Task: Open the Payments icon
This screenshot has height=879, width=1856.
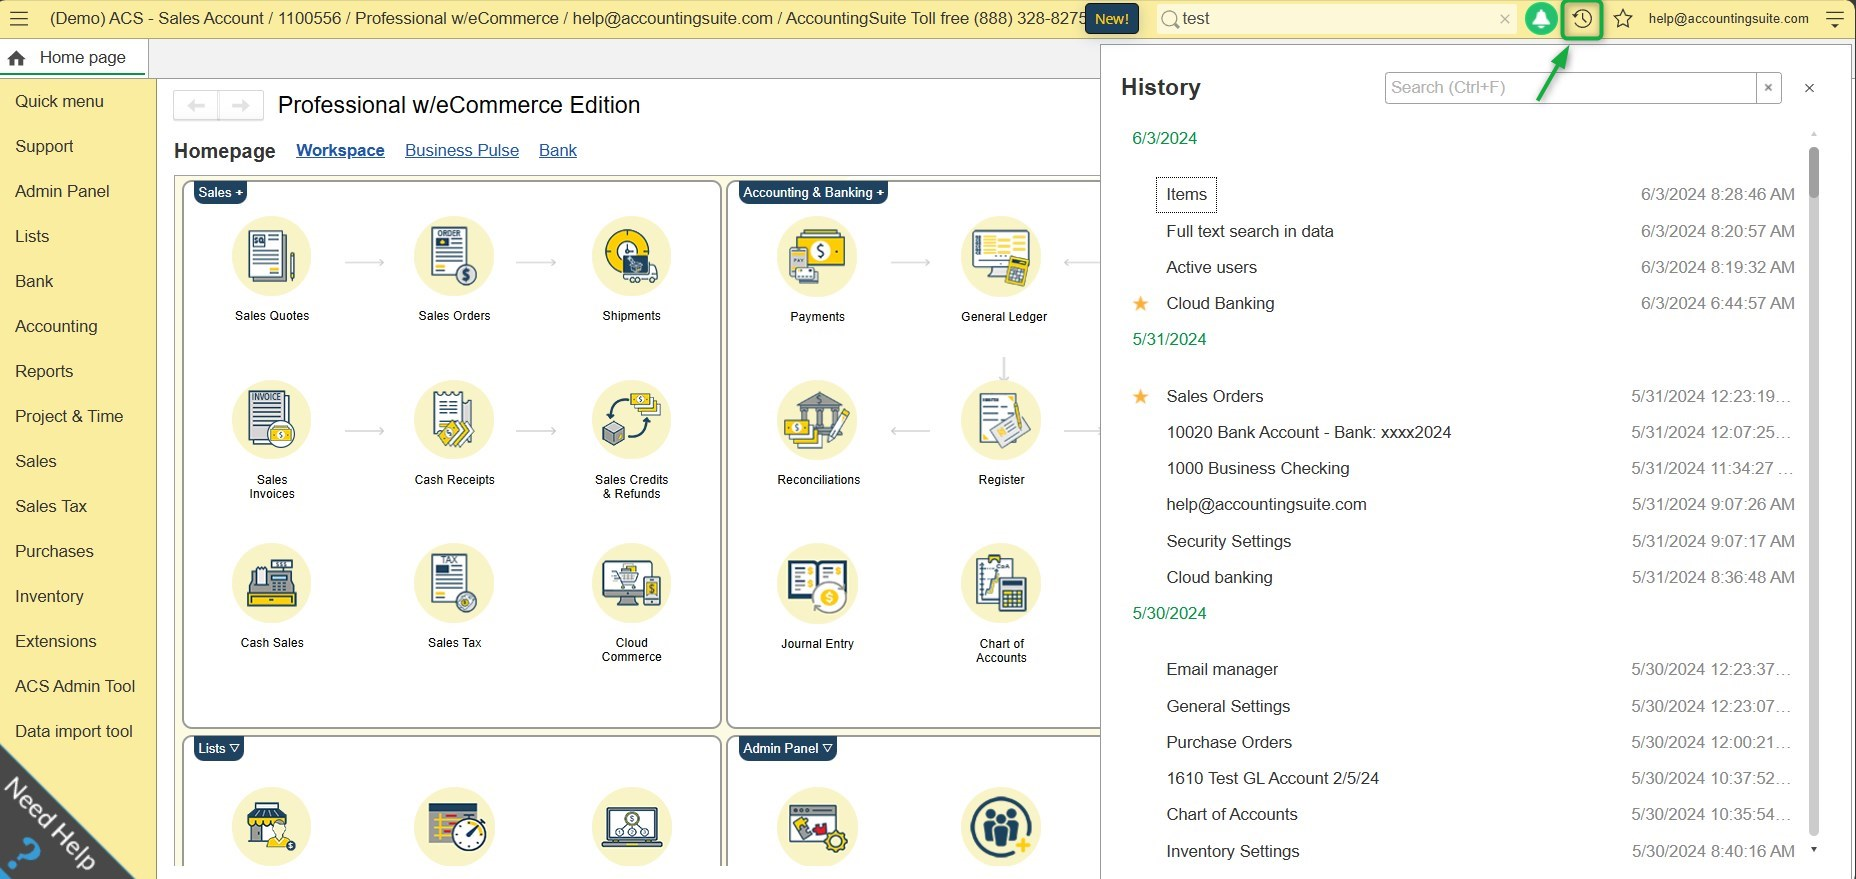Action: (817, 257)
